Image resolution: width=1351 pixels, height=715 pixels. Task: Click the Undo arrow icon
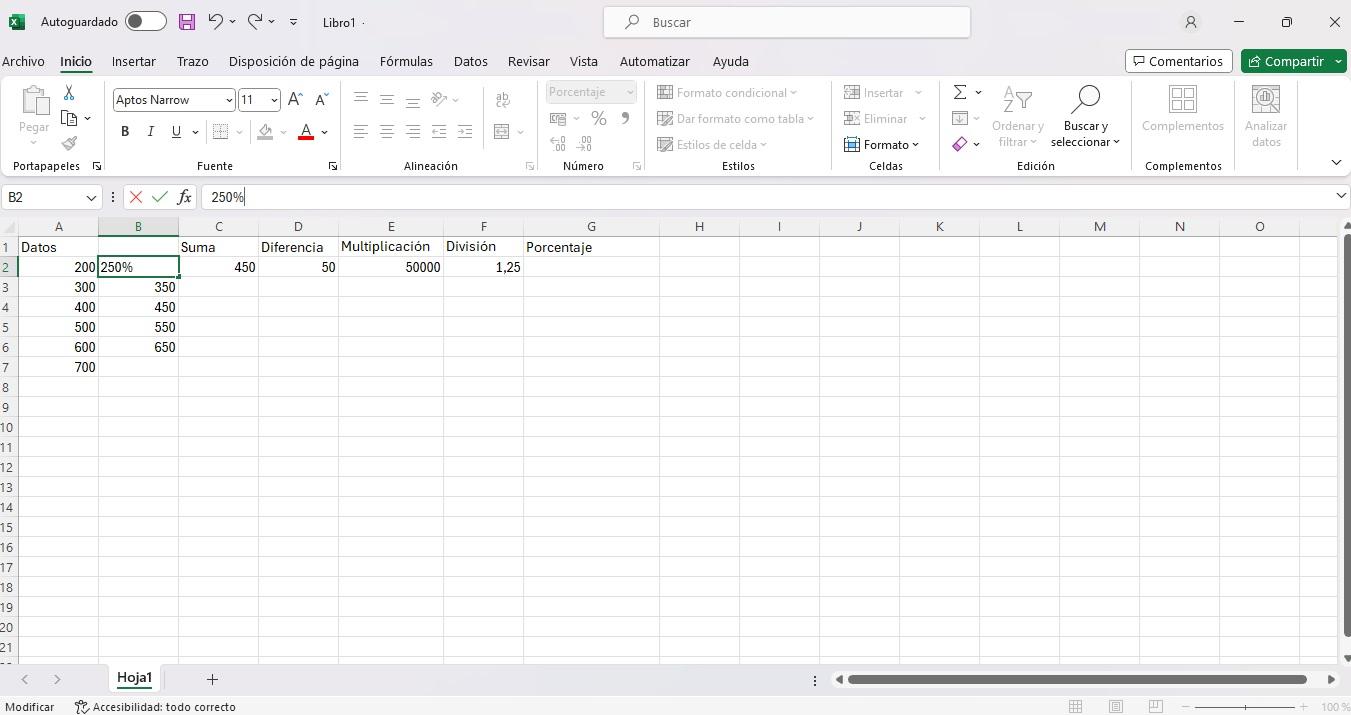click(216, 21)
